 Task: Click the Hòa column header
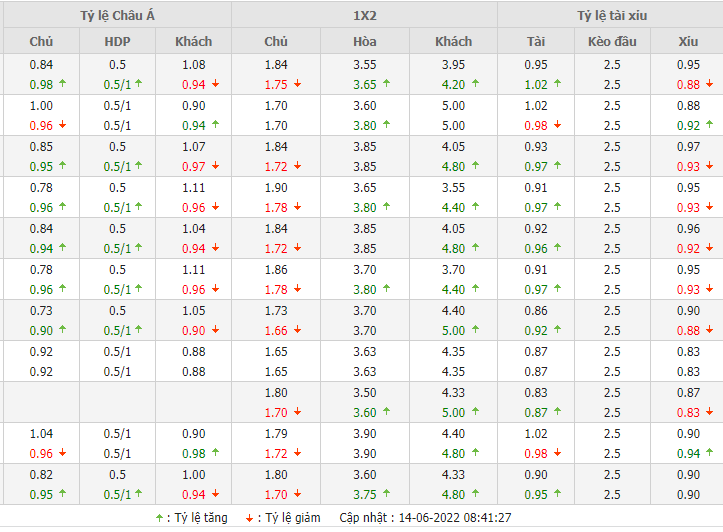click(x=365, y=41)
